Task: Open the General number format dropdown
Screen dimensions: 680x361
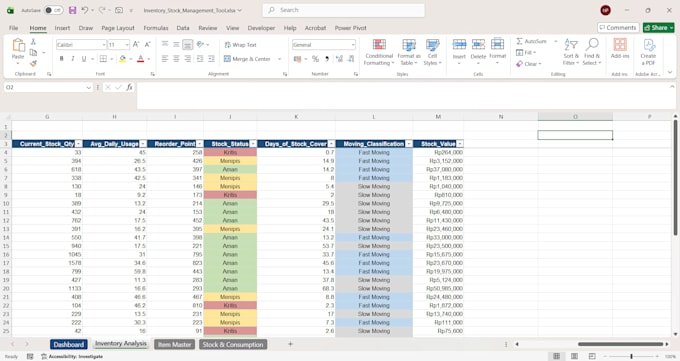Action: [x=353, y=45]
